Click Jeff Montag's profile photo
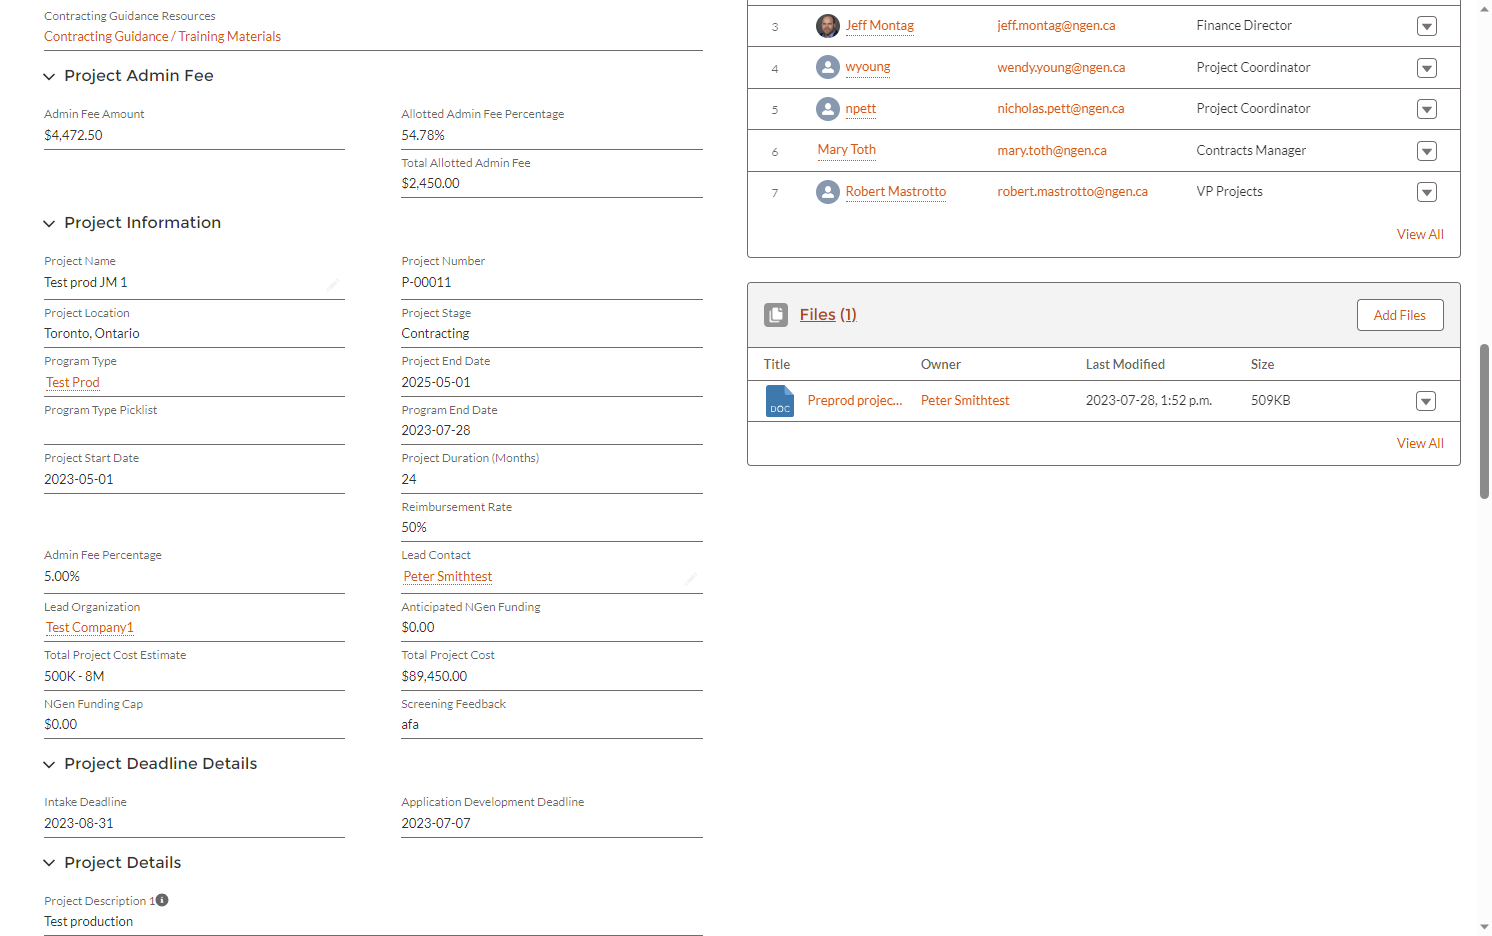 (828, 26)
